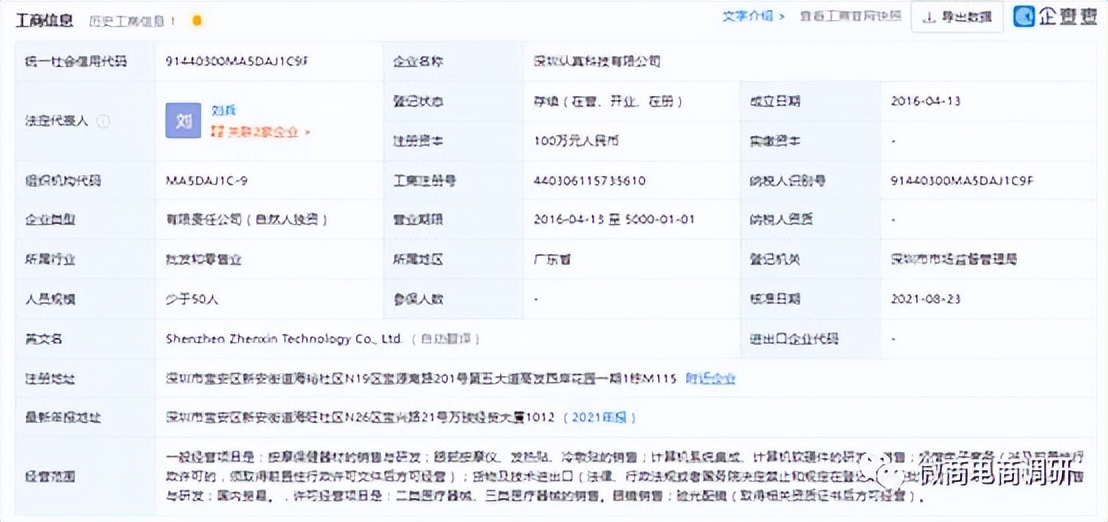Click the 进出口企业代码 label
The image size is (1108, 522).
coord(794,339)
